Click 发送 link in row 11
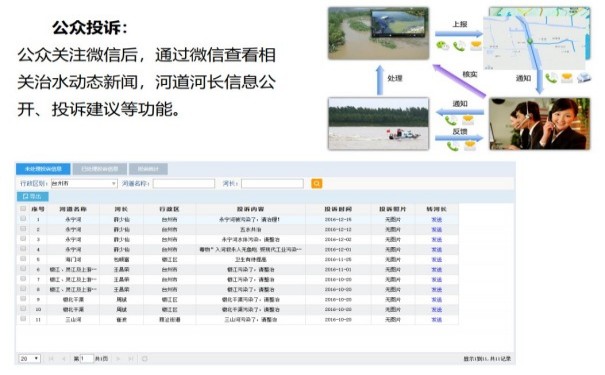The height and width of the screenshot is (375, 605). [x=436, y=320]
